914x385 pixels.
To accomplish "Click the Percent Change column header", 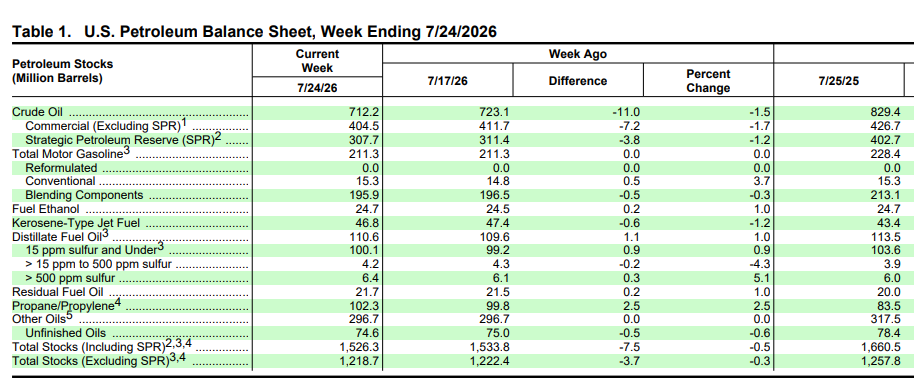I will 708,80.
